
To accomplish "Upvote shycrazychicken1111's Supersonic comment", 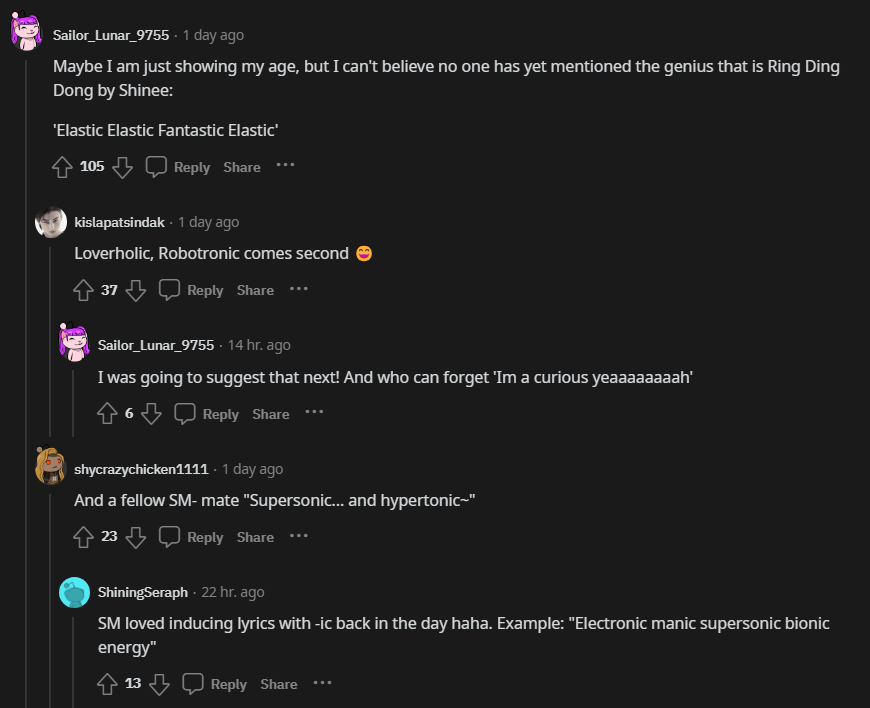I will tap(84, 537).
